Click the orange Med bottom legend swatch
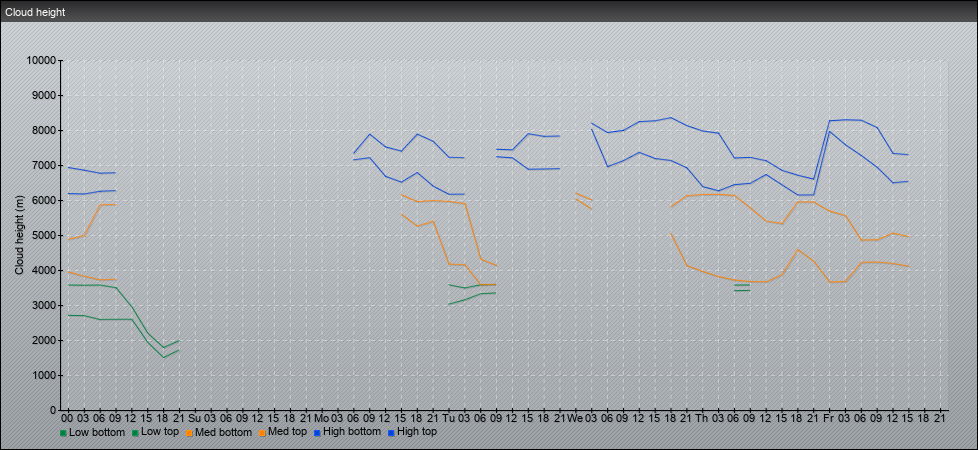978x450 pixels. [189, 433]
